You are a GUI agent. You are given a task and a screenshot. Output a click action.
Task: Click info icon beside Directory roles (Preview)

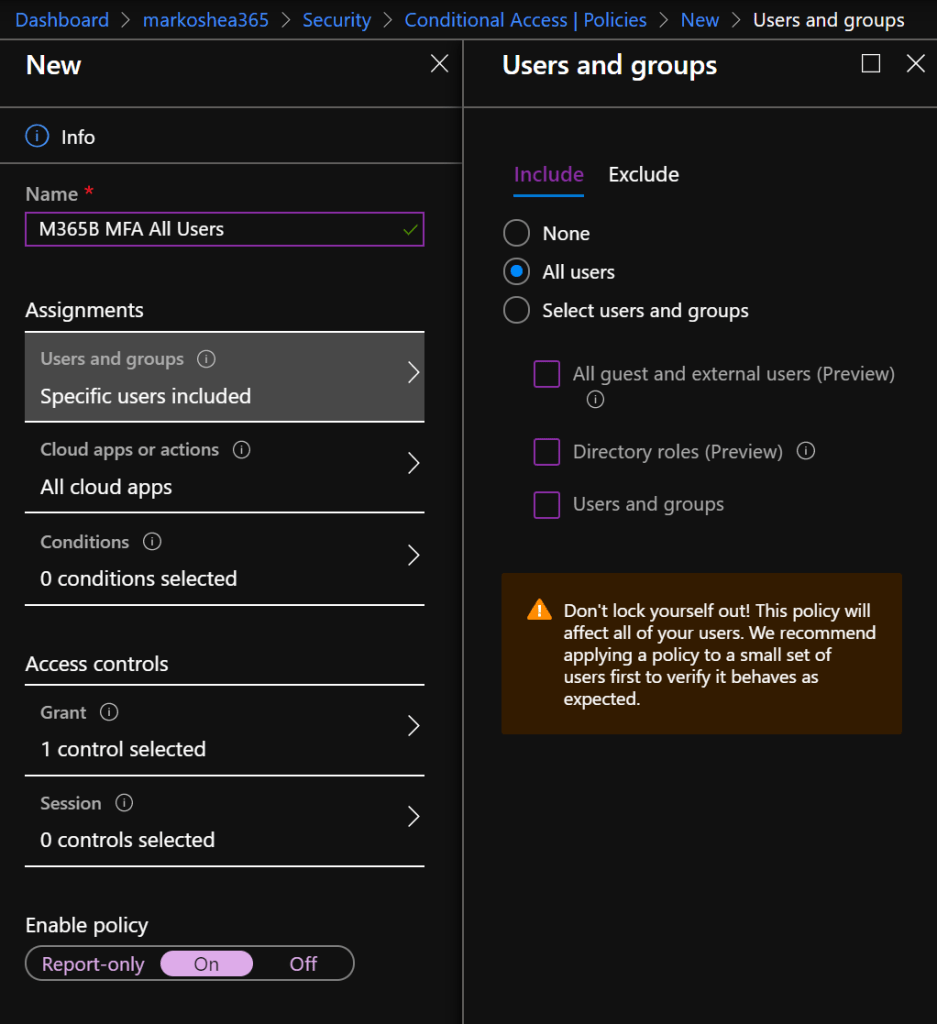[x=806, y=452]
